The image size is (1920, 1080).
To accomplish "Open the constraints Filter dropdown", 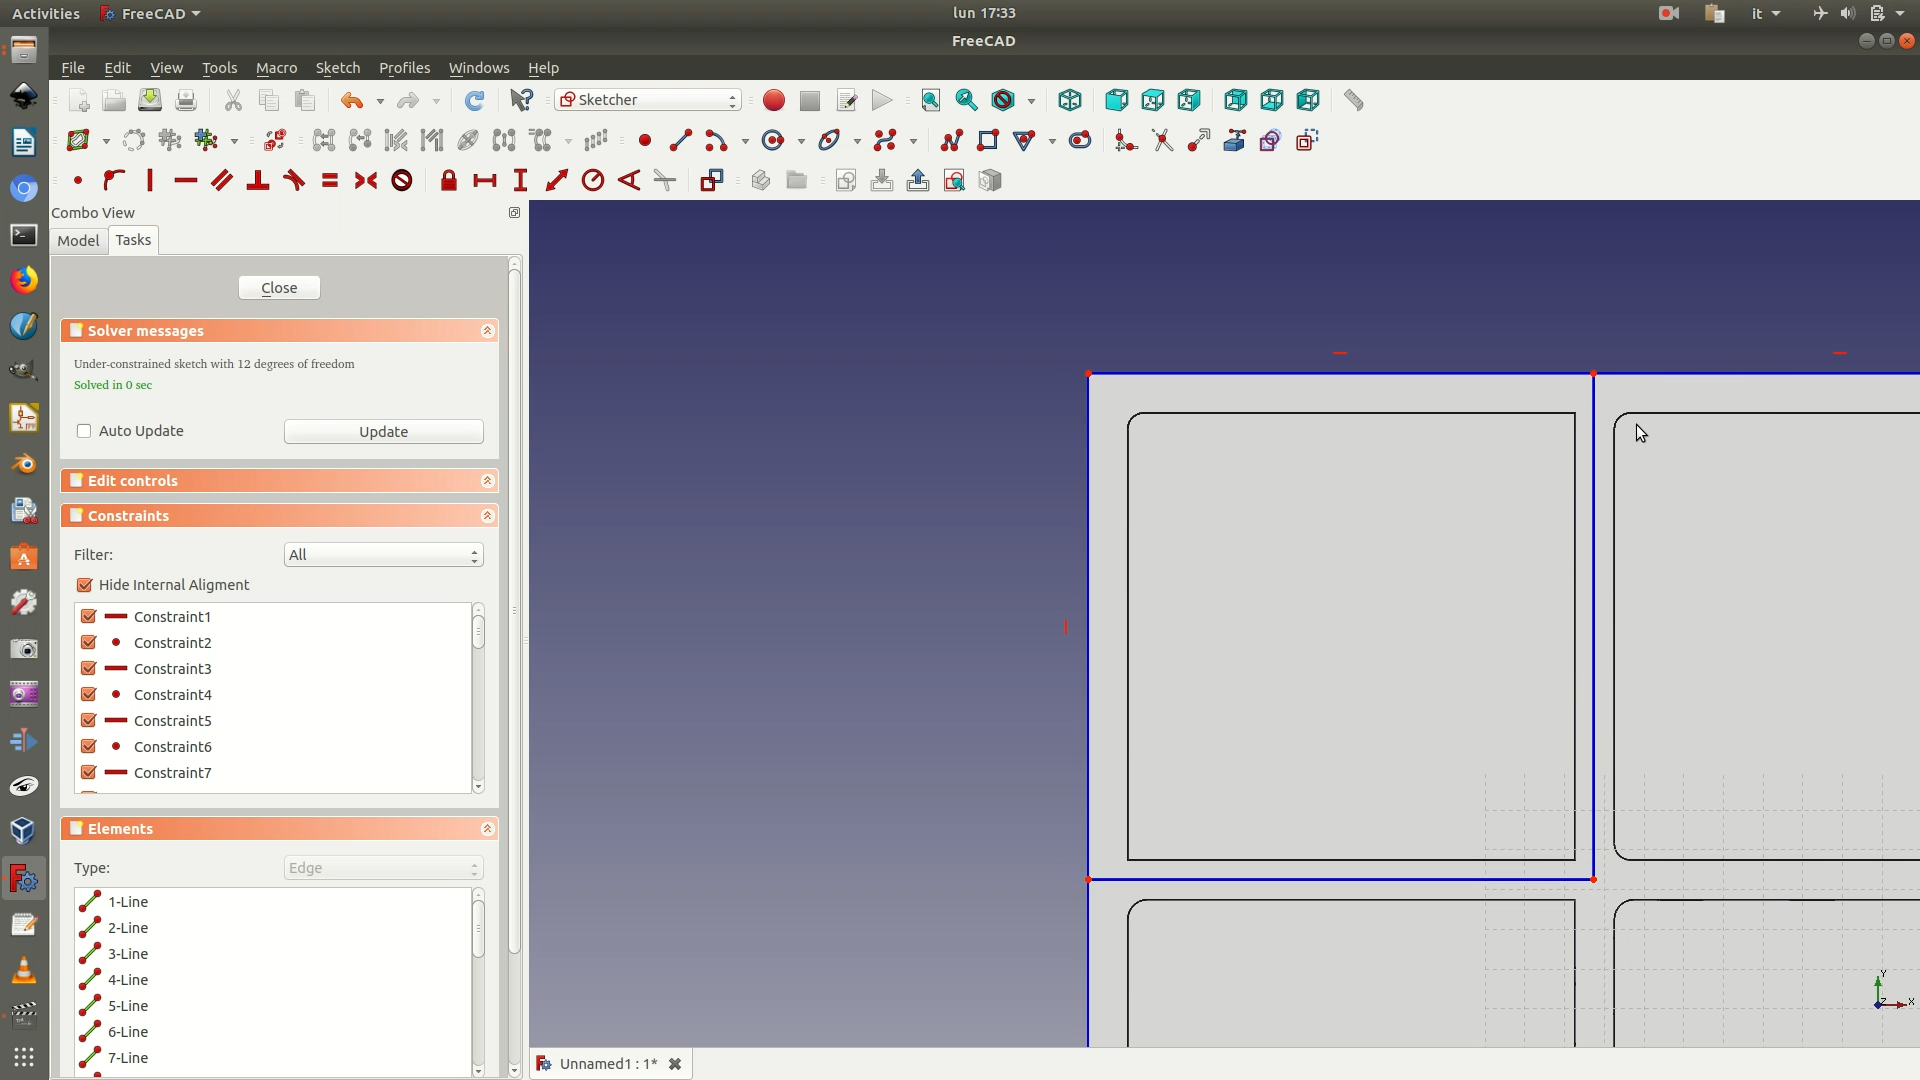I will [383, 555].
